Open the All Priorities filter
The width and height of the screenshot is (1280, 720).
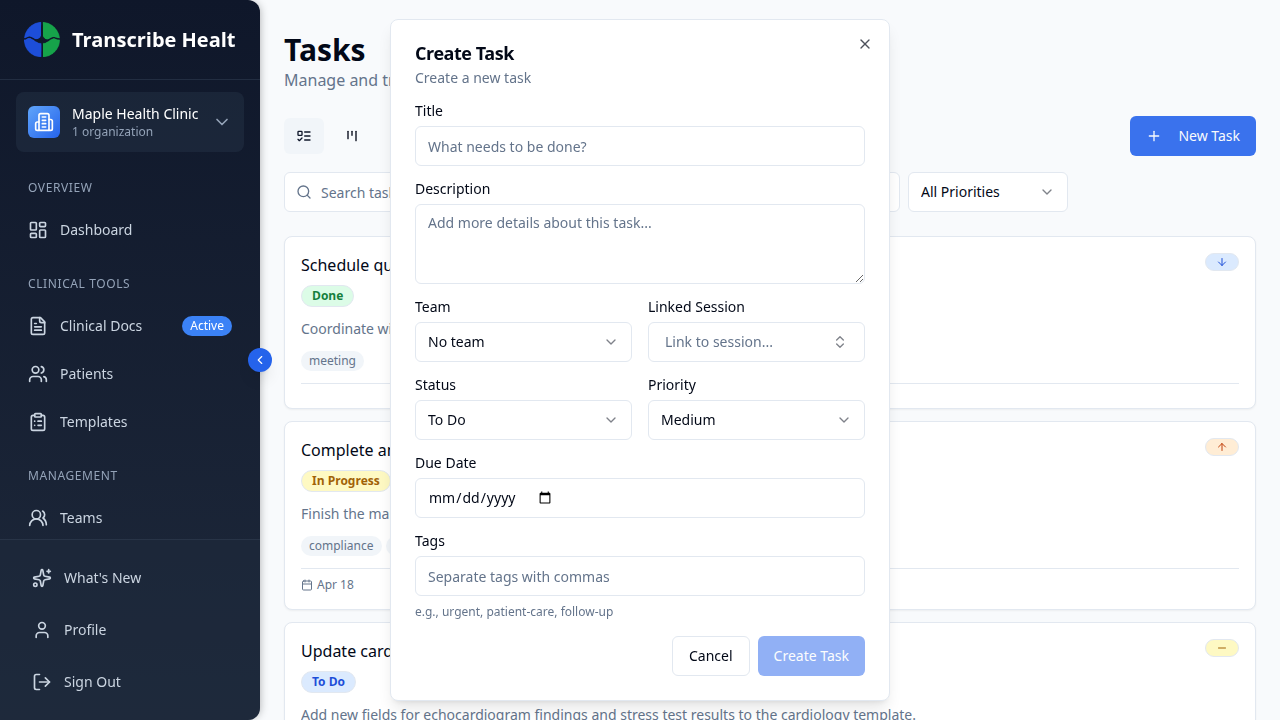pyautogui.click(x=986, y=191)
